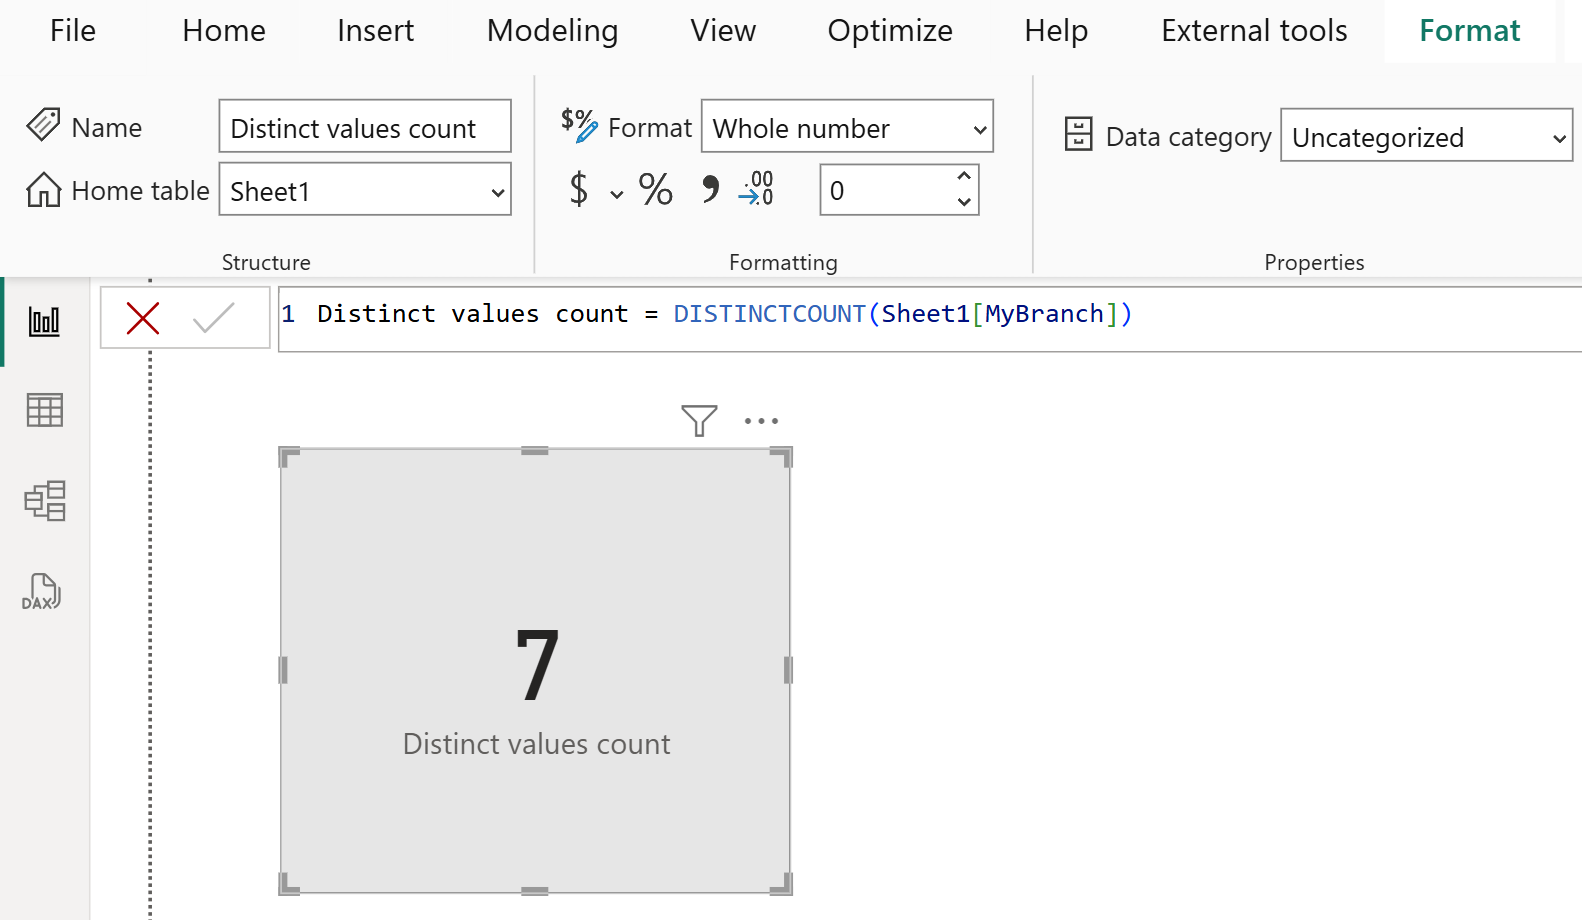Image resolution: width=1582 pixels, height=920 pixels.
Task: Expand the Data category dropdown
Action: pyautogui.click(x=1558, y=138)
